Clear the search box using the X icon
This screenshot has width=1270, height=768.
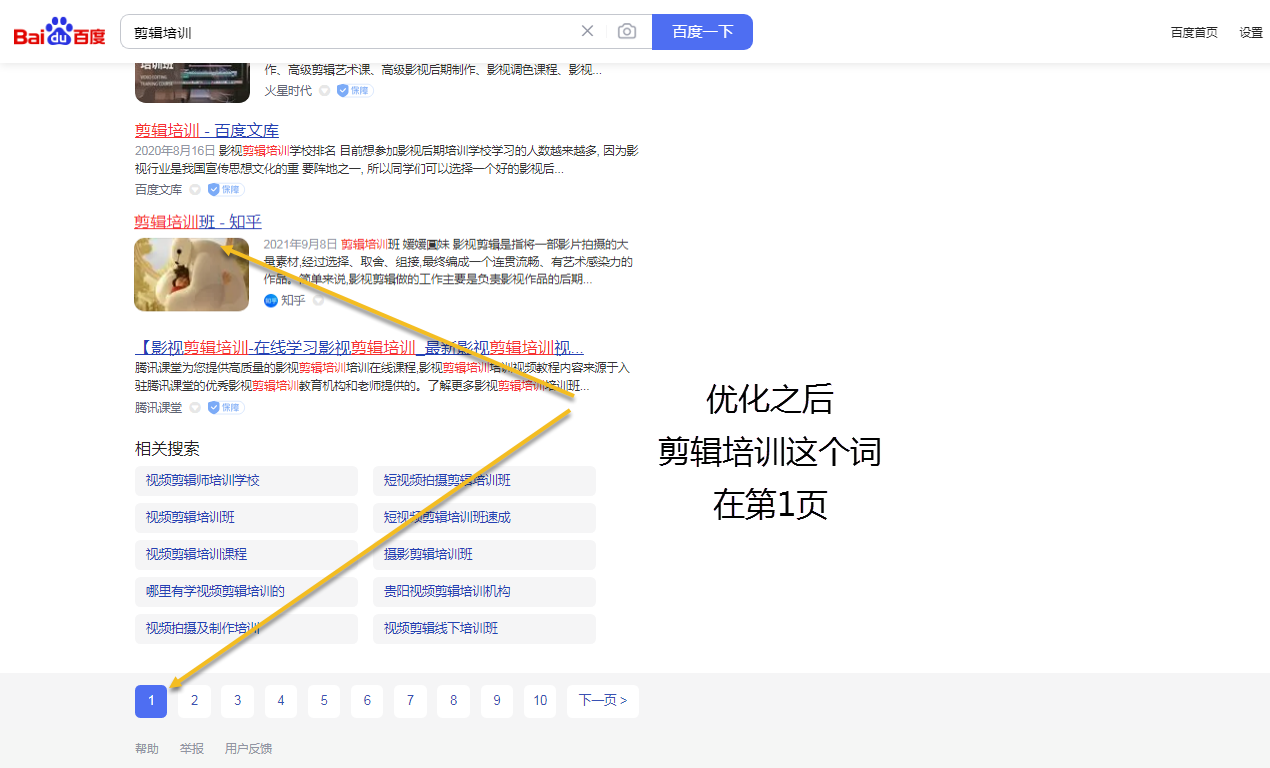pos(587,31)
